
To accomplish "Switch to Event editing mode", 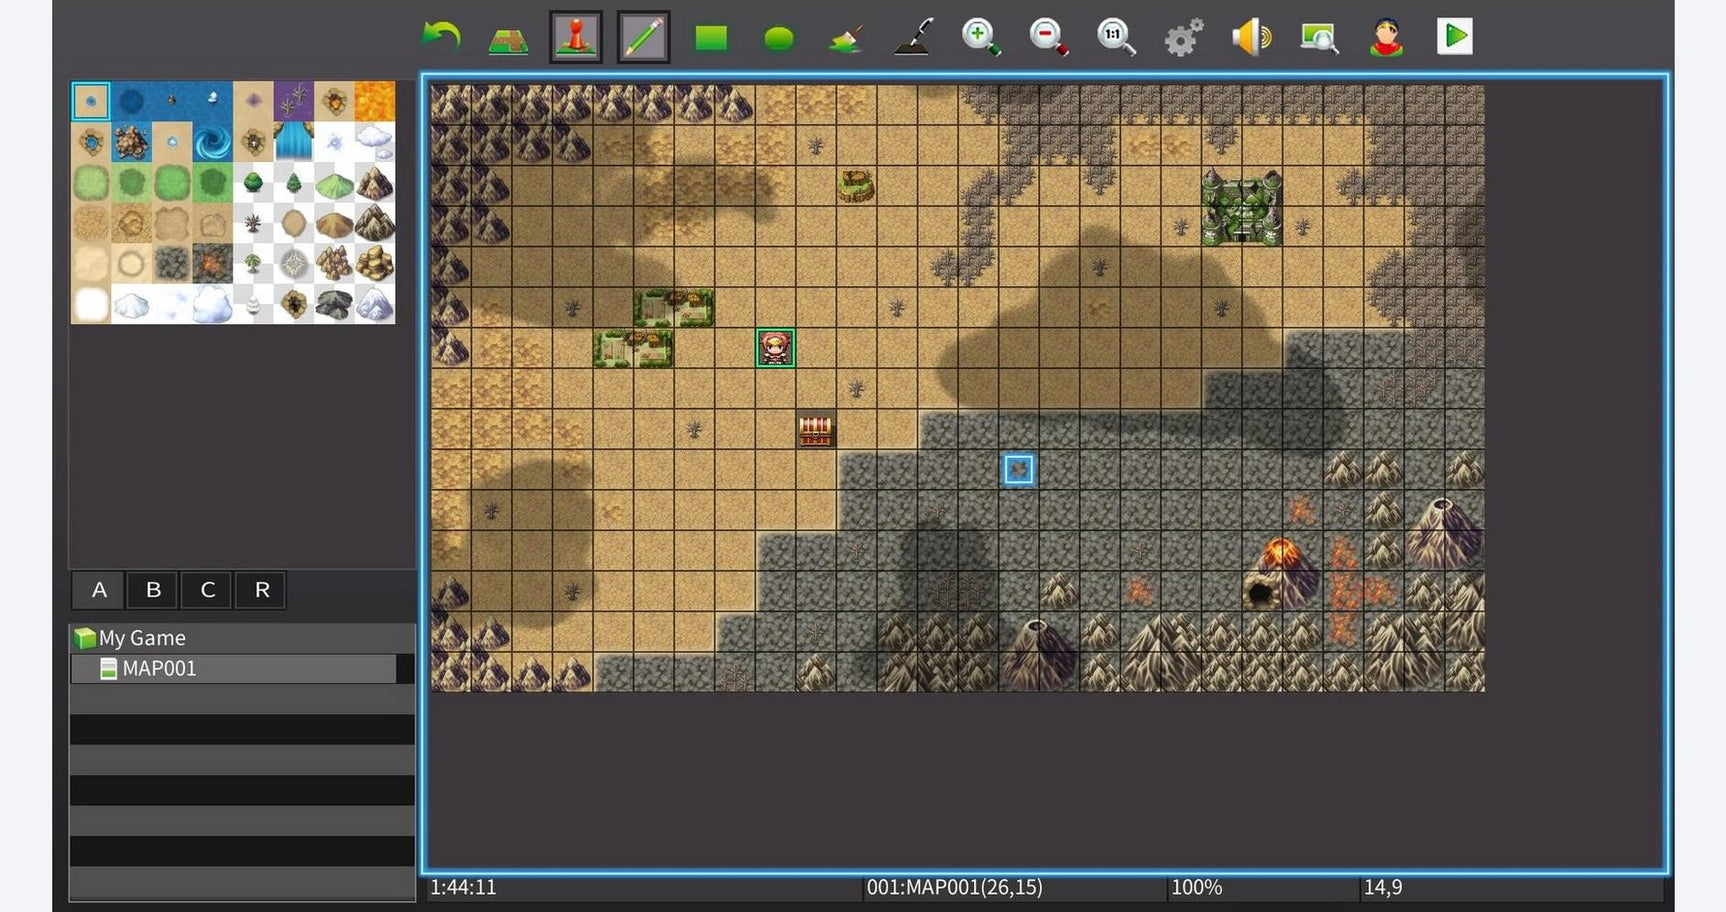I will pos(577,36).
